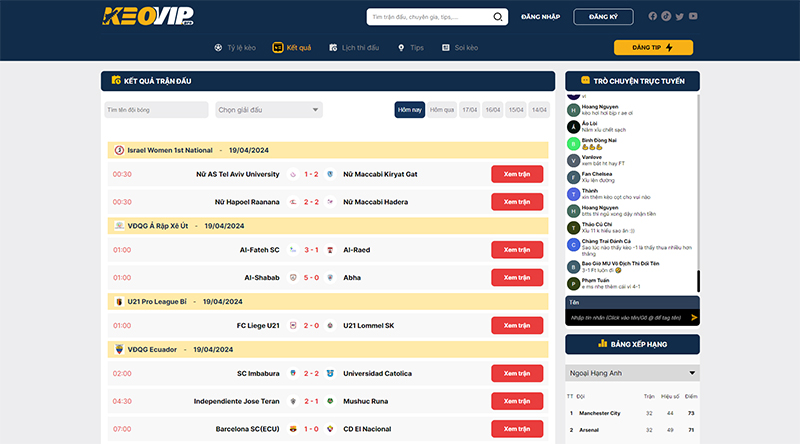
Task: Open the Tips menu item
Action: (x=411, y=47)
